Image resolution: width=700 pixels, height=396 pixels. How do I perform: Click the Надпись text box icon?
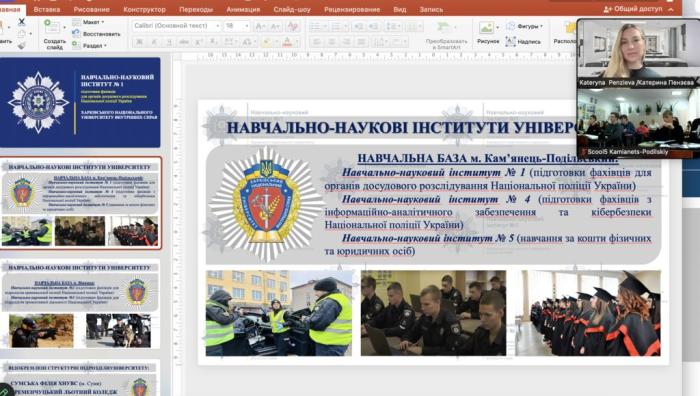pos(511,42)
